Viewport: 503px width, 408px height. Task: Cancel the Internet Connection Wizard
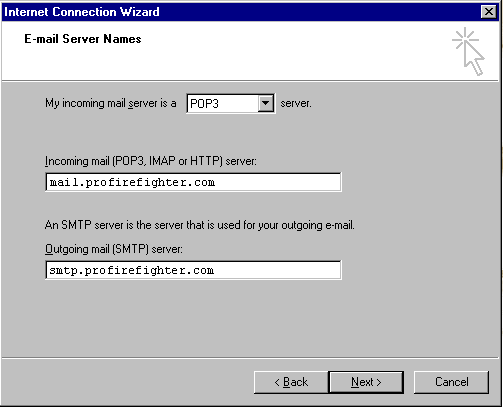point(451,382)
